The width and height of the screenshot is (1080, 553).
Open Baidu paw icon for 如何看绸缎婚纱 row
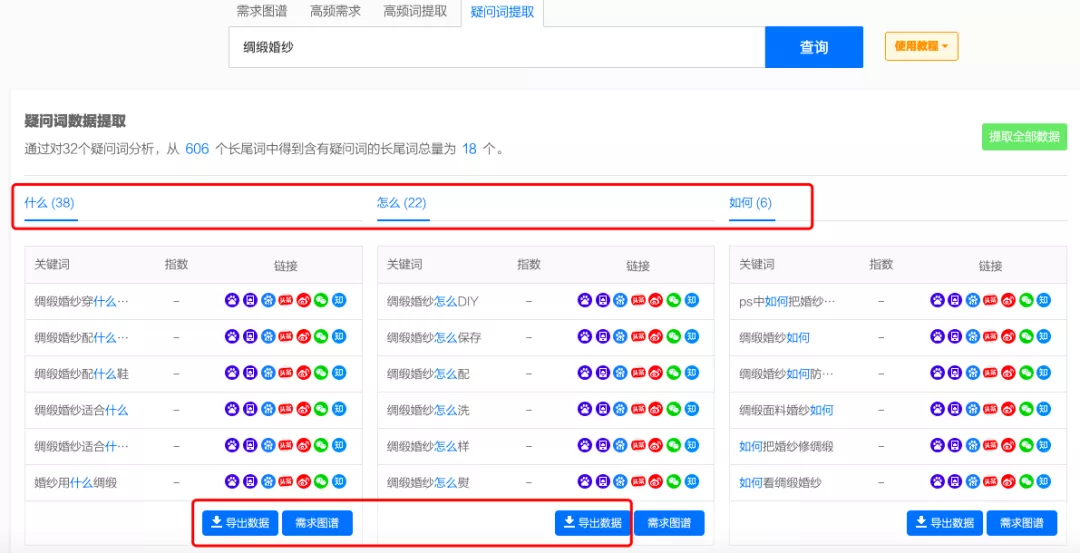937,482
